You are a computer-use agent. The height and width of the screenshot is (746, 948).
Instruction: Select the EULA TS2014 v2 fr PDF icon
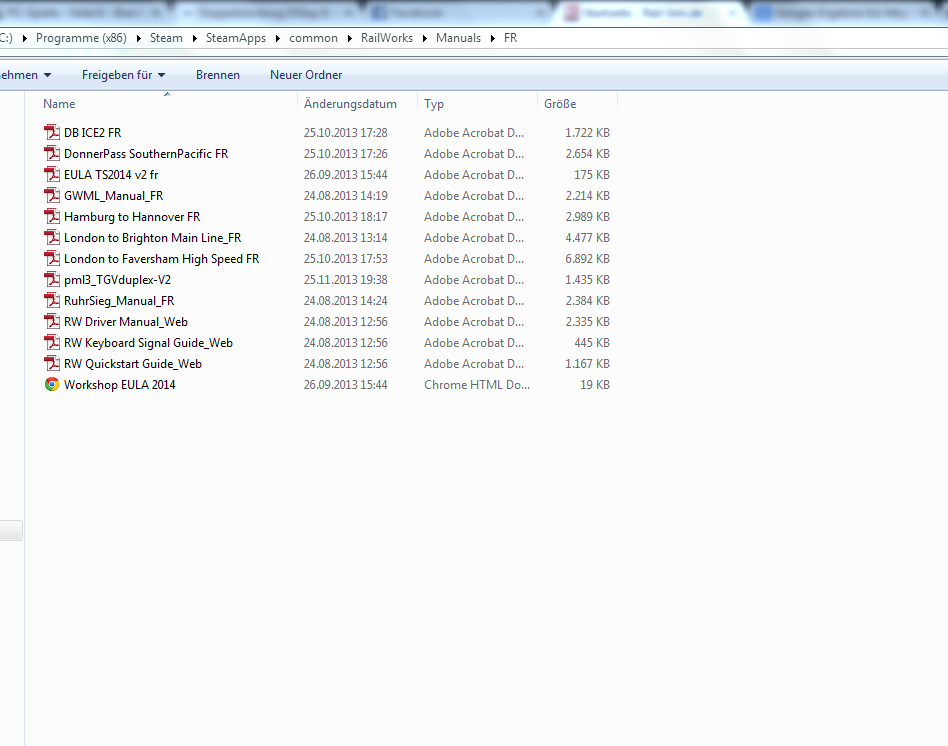(52, 175)
